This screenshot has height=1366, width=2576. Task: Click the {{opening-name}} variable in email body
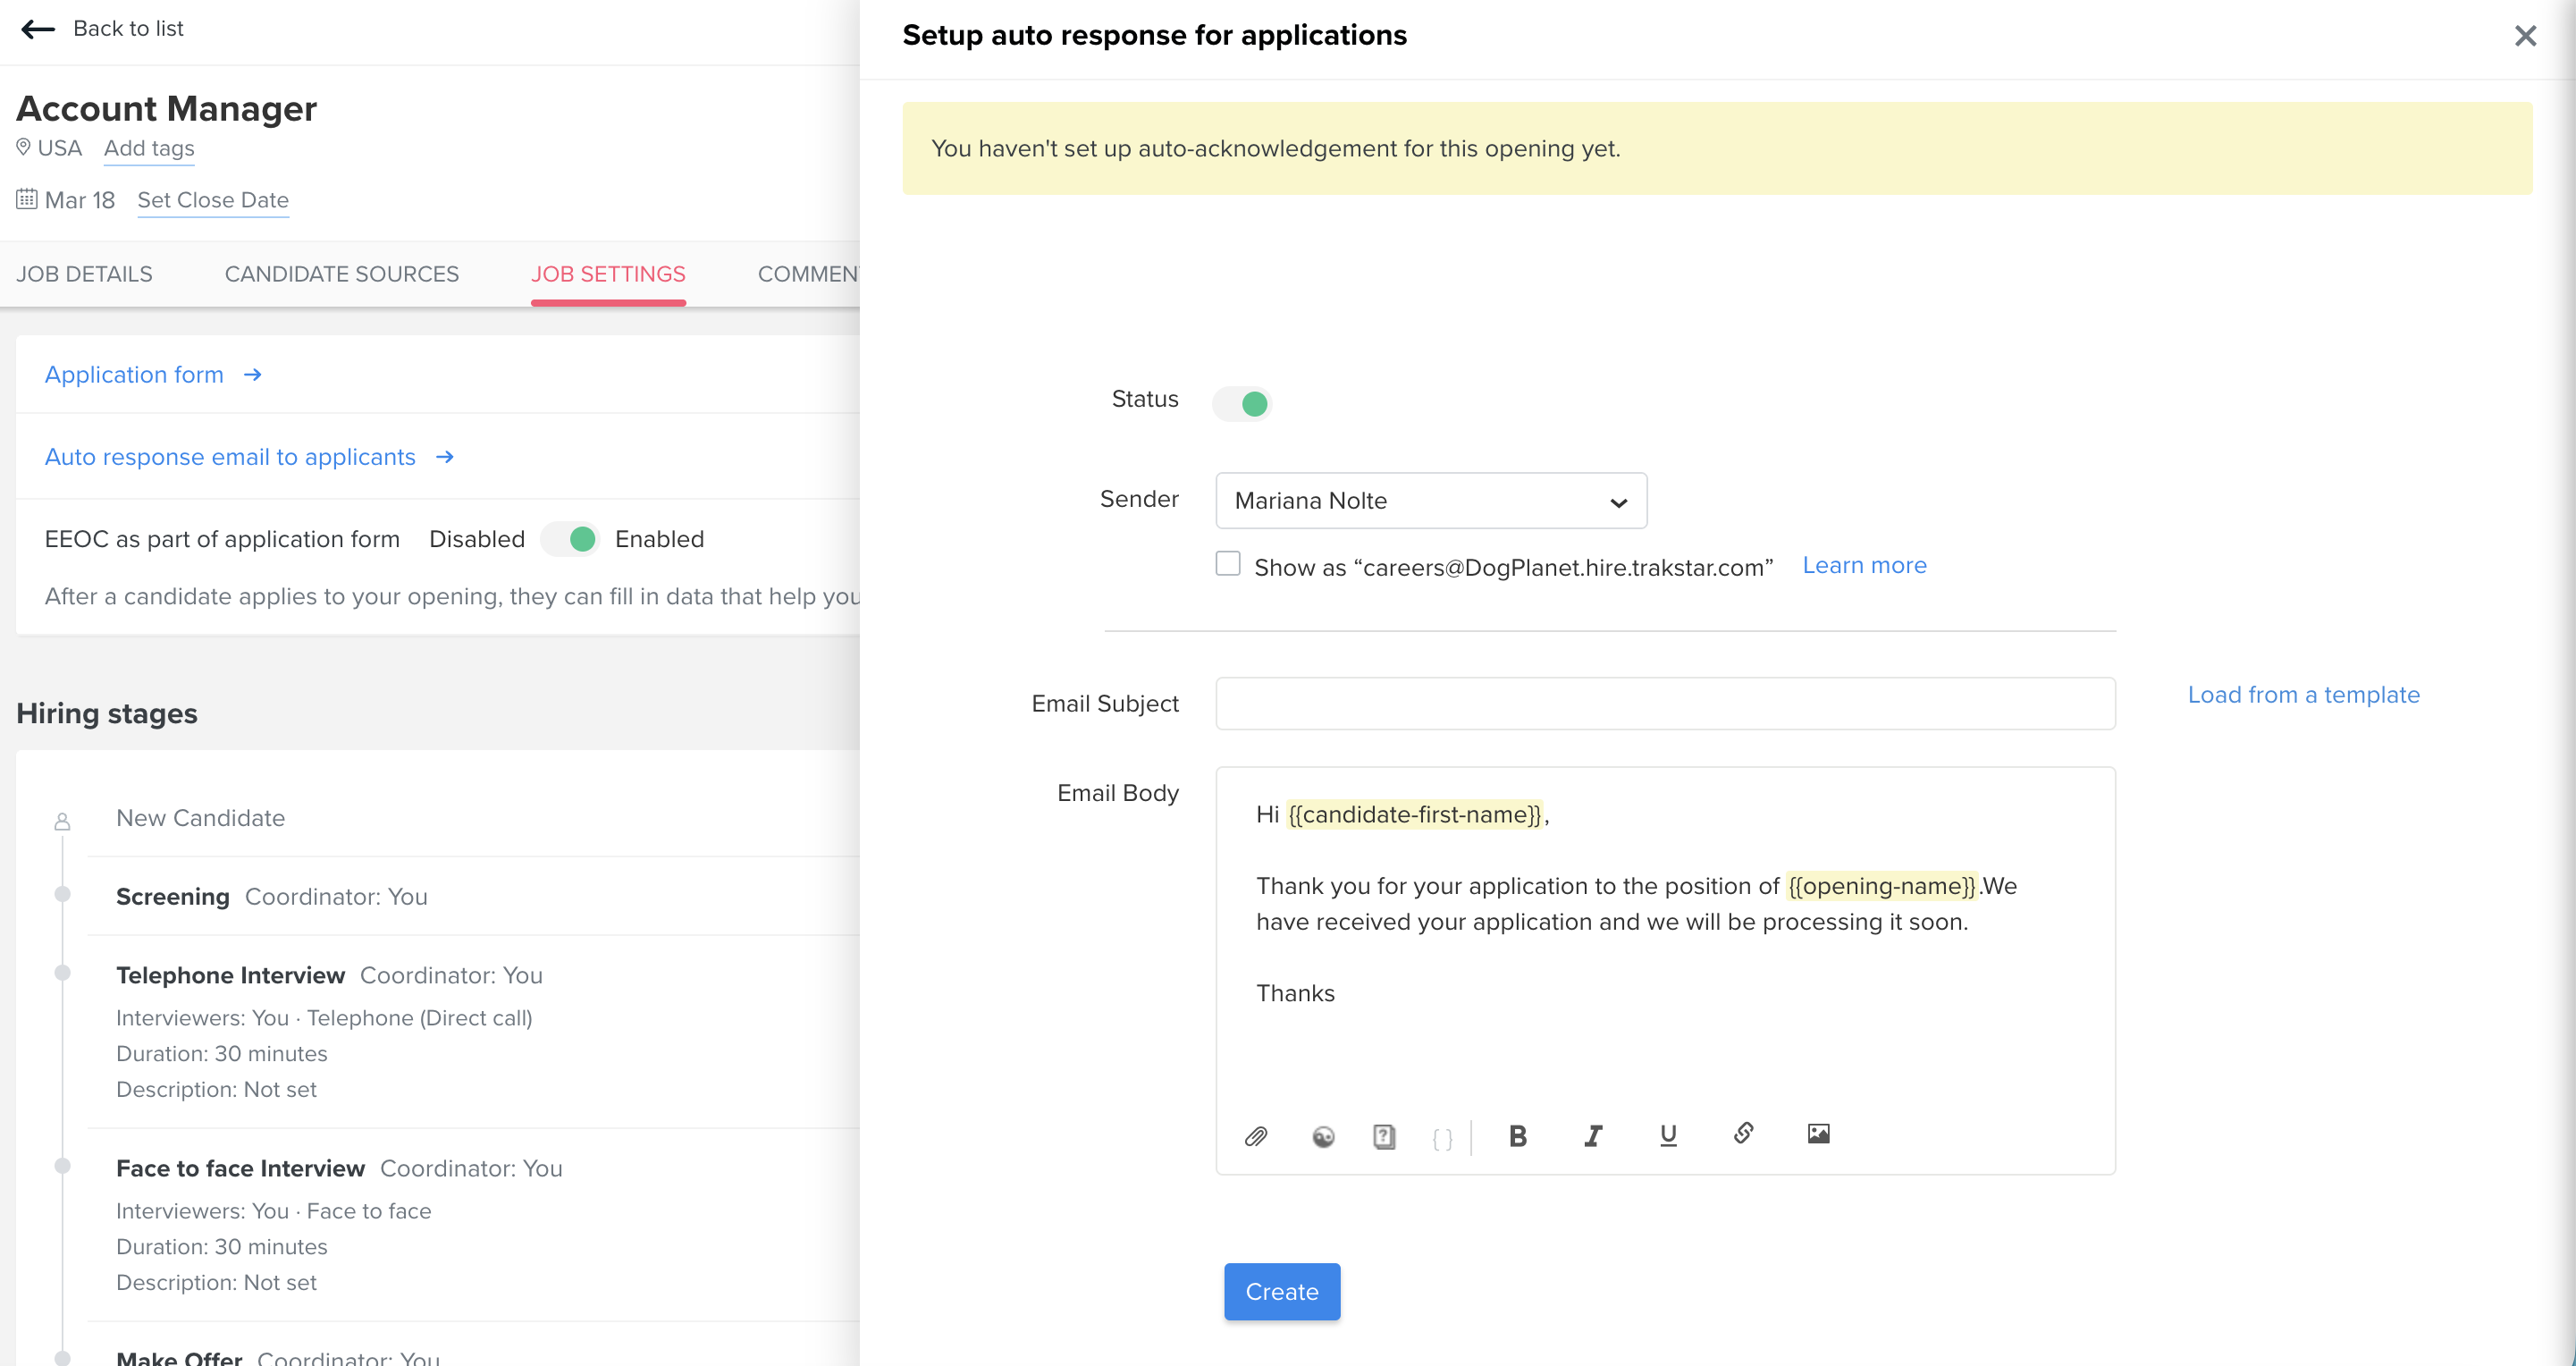(1881, 886)
